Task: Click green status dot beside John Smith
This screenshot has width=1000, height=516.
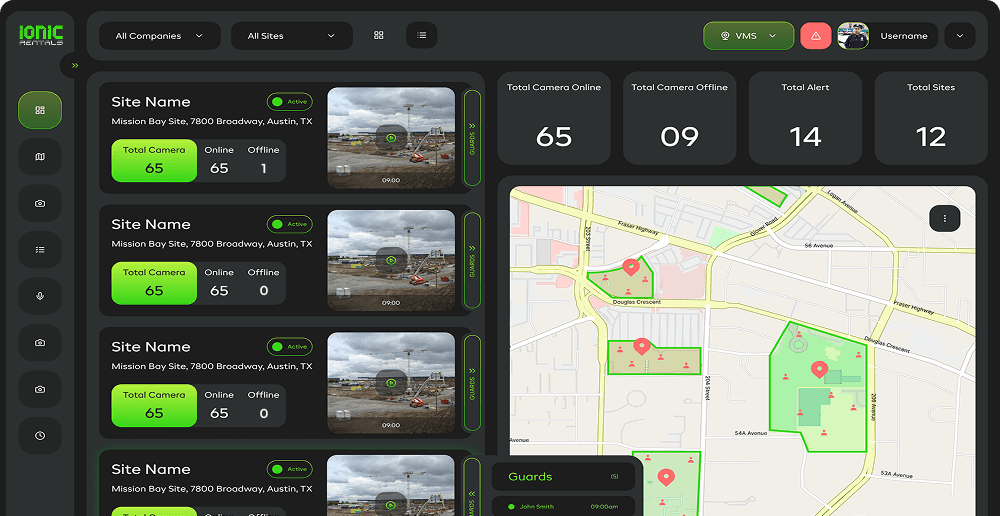Action: [511, 507]
